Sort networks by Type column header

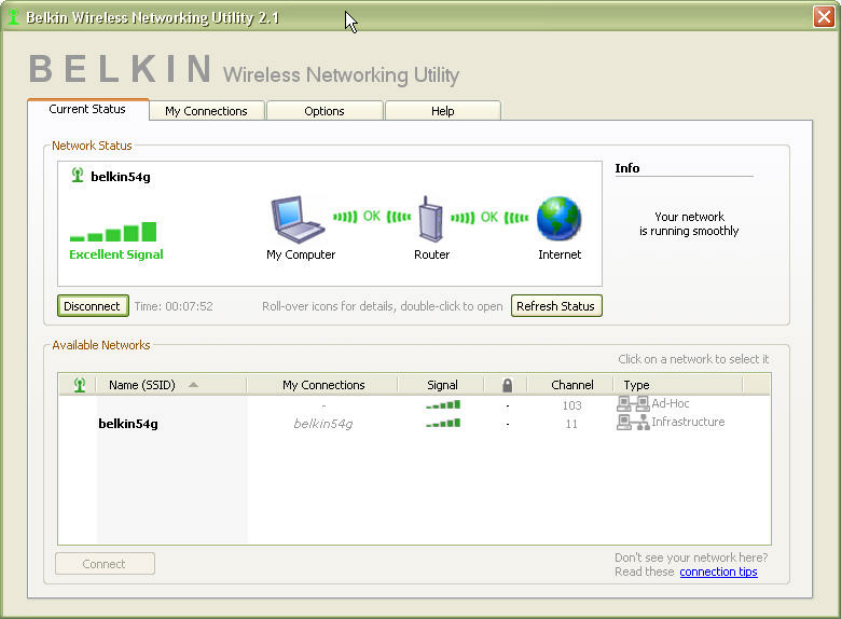pyautogui.click(x=678, y=385)
